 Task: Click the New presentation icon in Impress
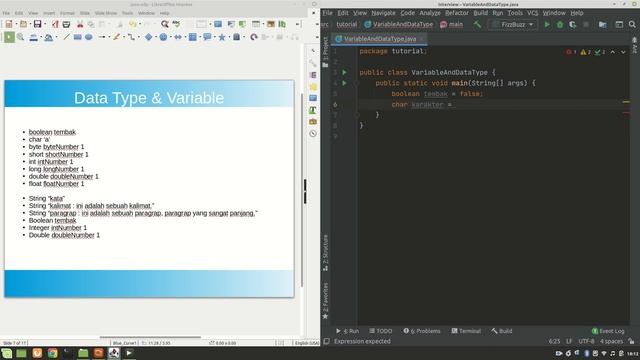[9, 24]
